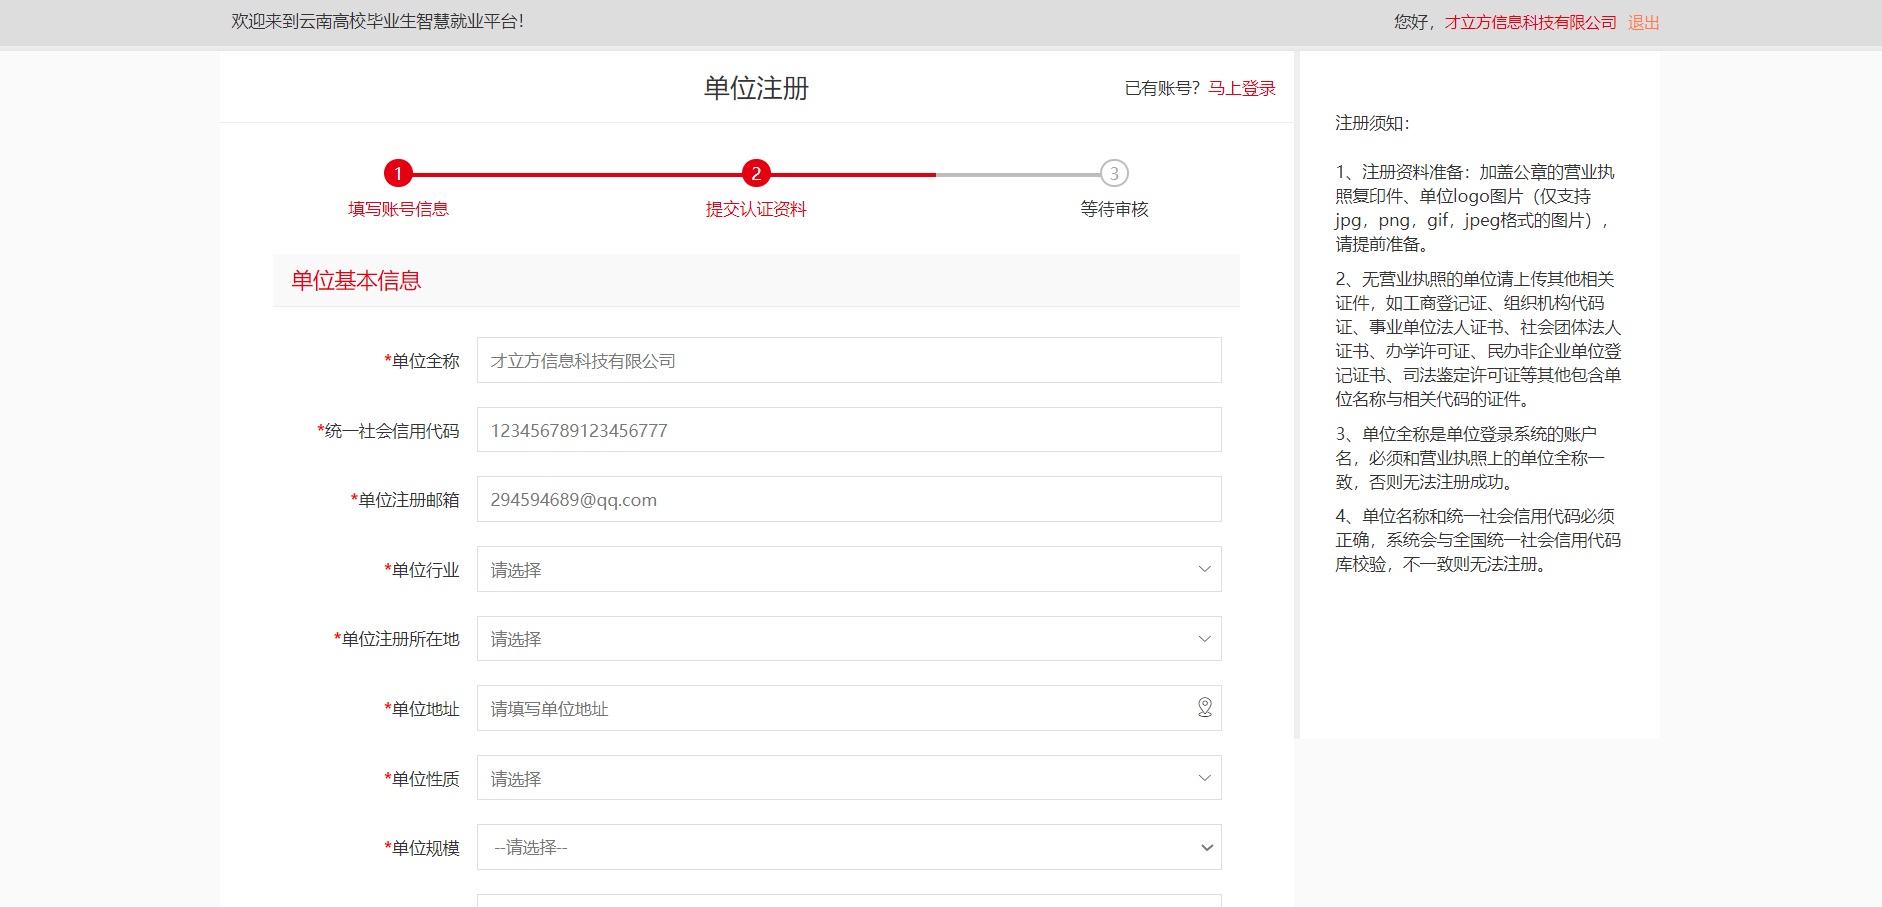
Task: Click step 1 circle icon
Action: pyautogui.click(x=398, y=174)
